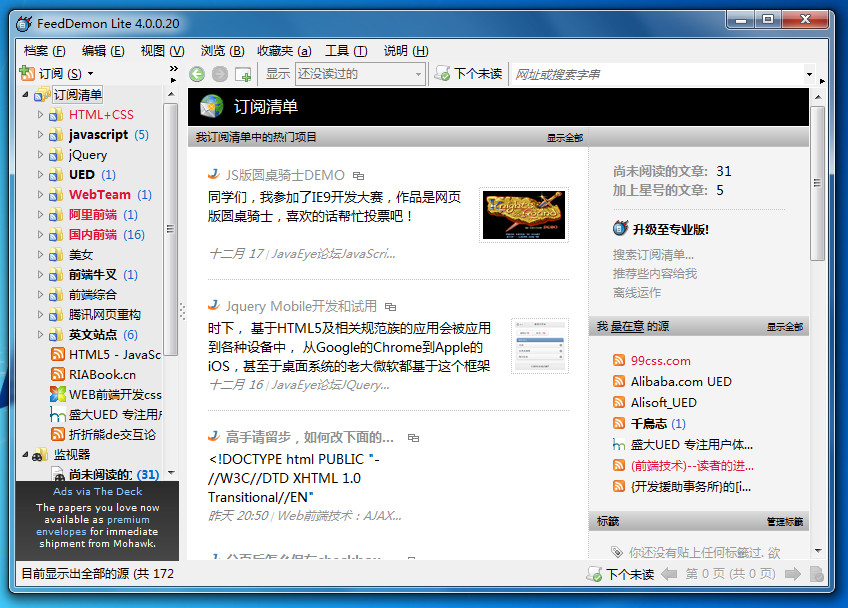Viewport: 848px width, 608px height.
Task: Click the globe icon beside 订阅清单 header
Action: pos(211,106)
